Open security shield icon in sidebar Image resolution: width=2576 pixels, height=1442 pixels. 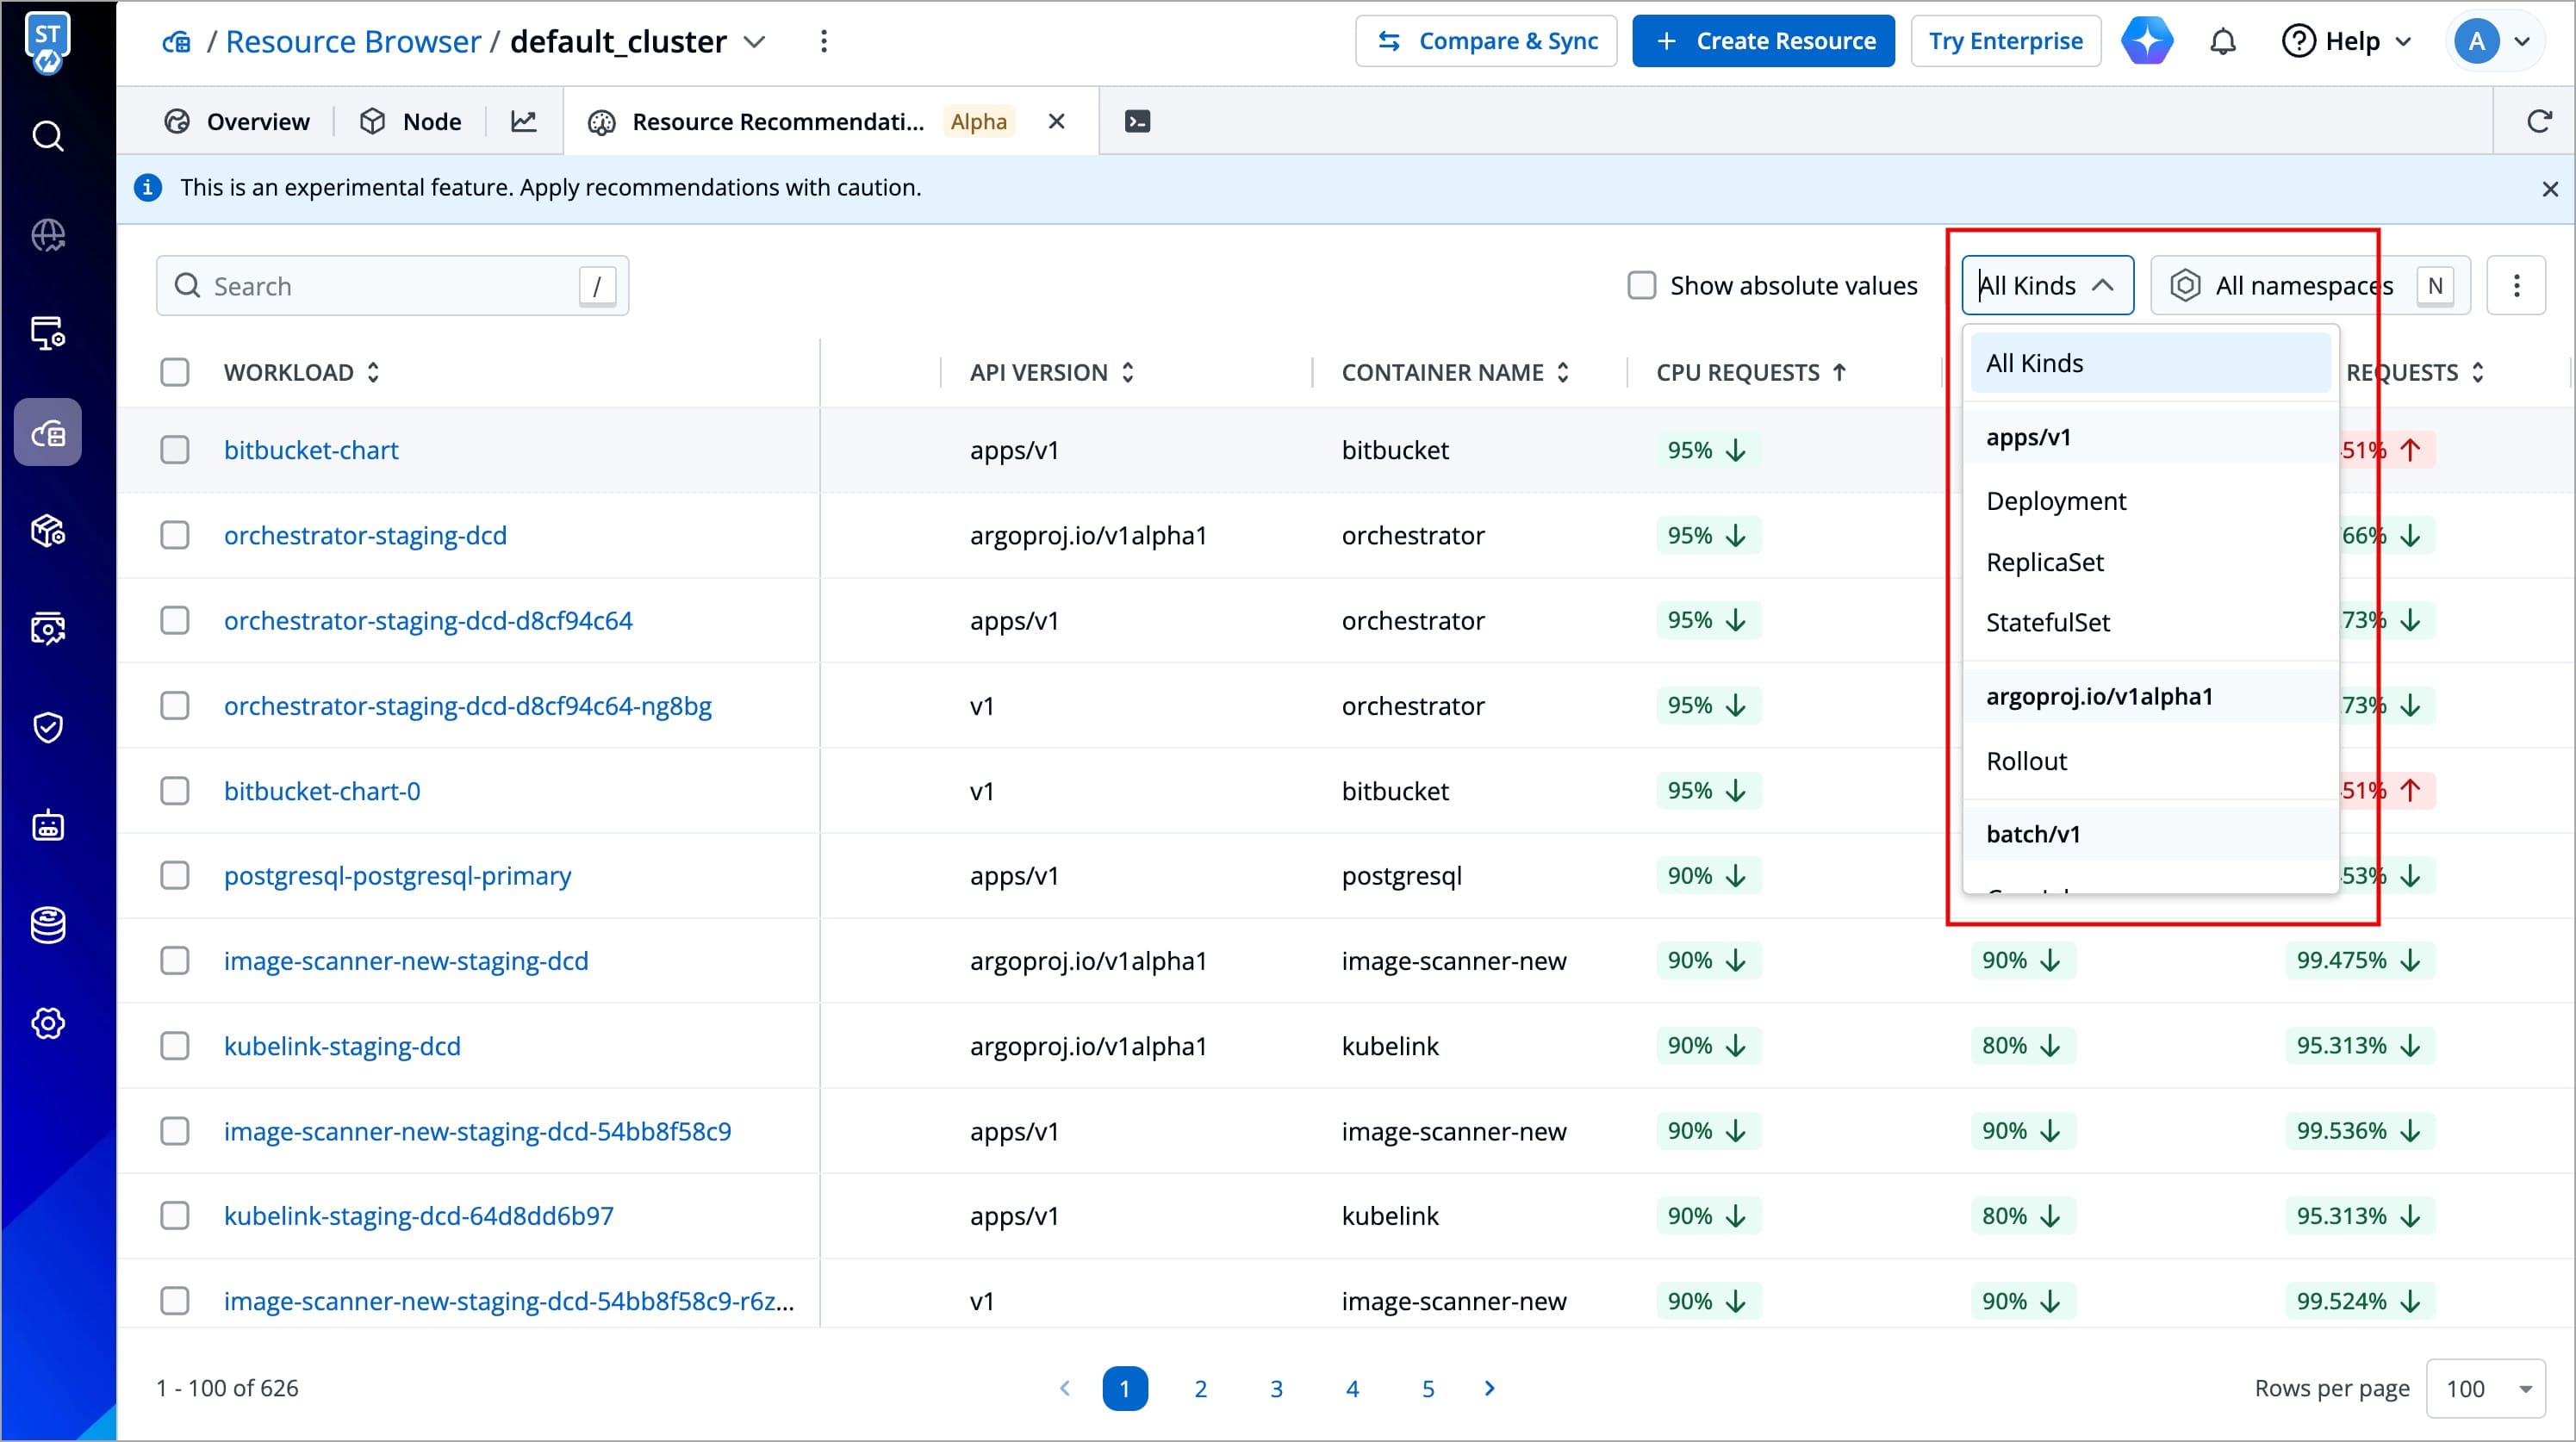point(48,727)
